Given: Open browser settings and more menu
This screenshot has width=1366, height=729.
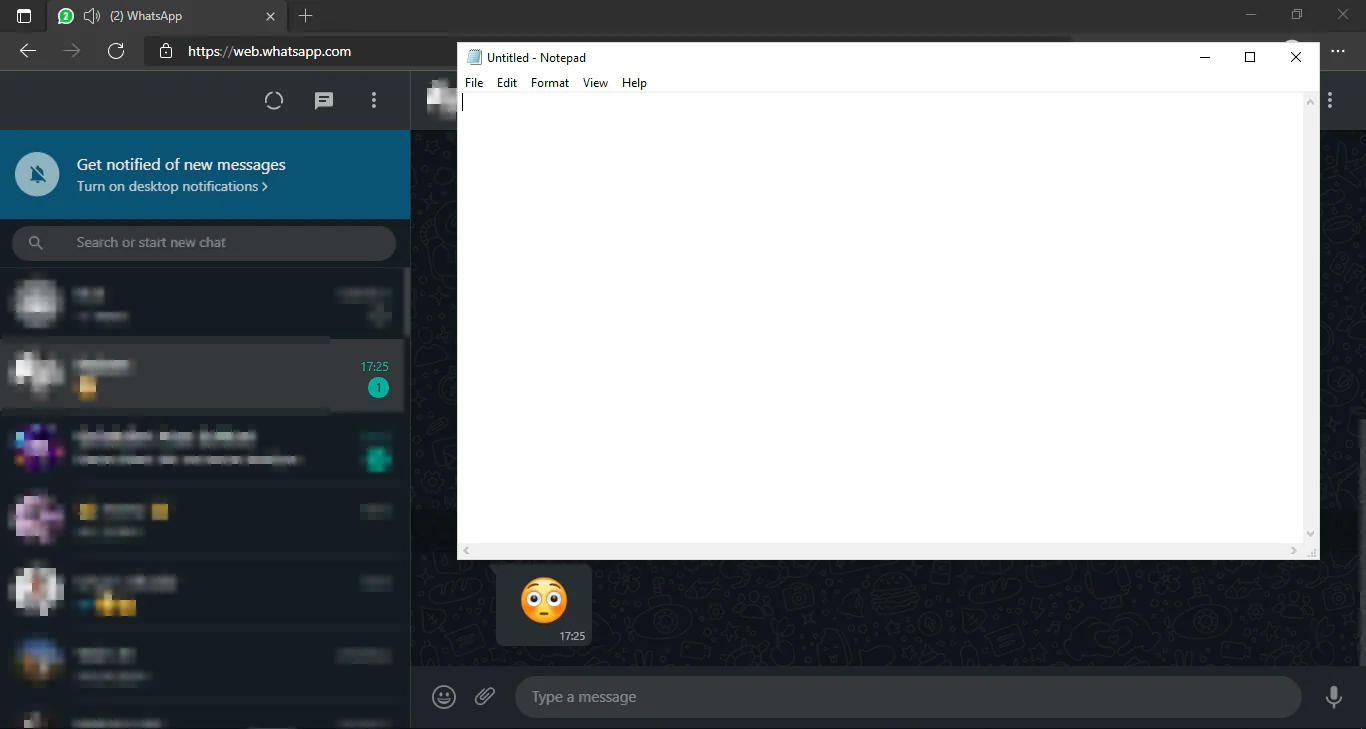Looking at the screenshot, I should coord(1338,51).
